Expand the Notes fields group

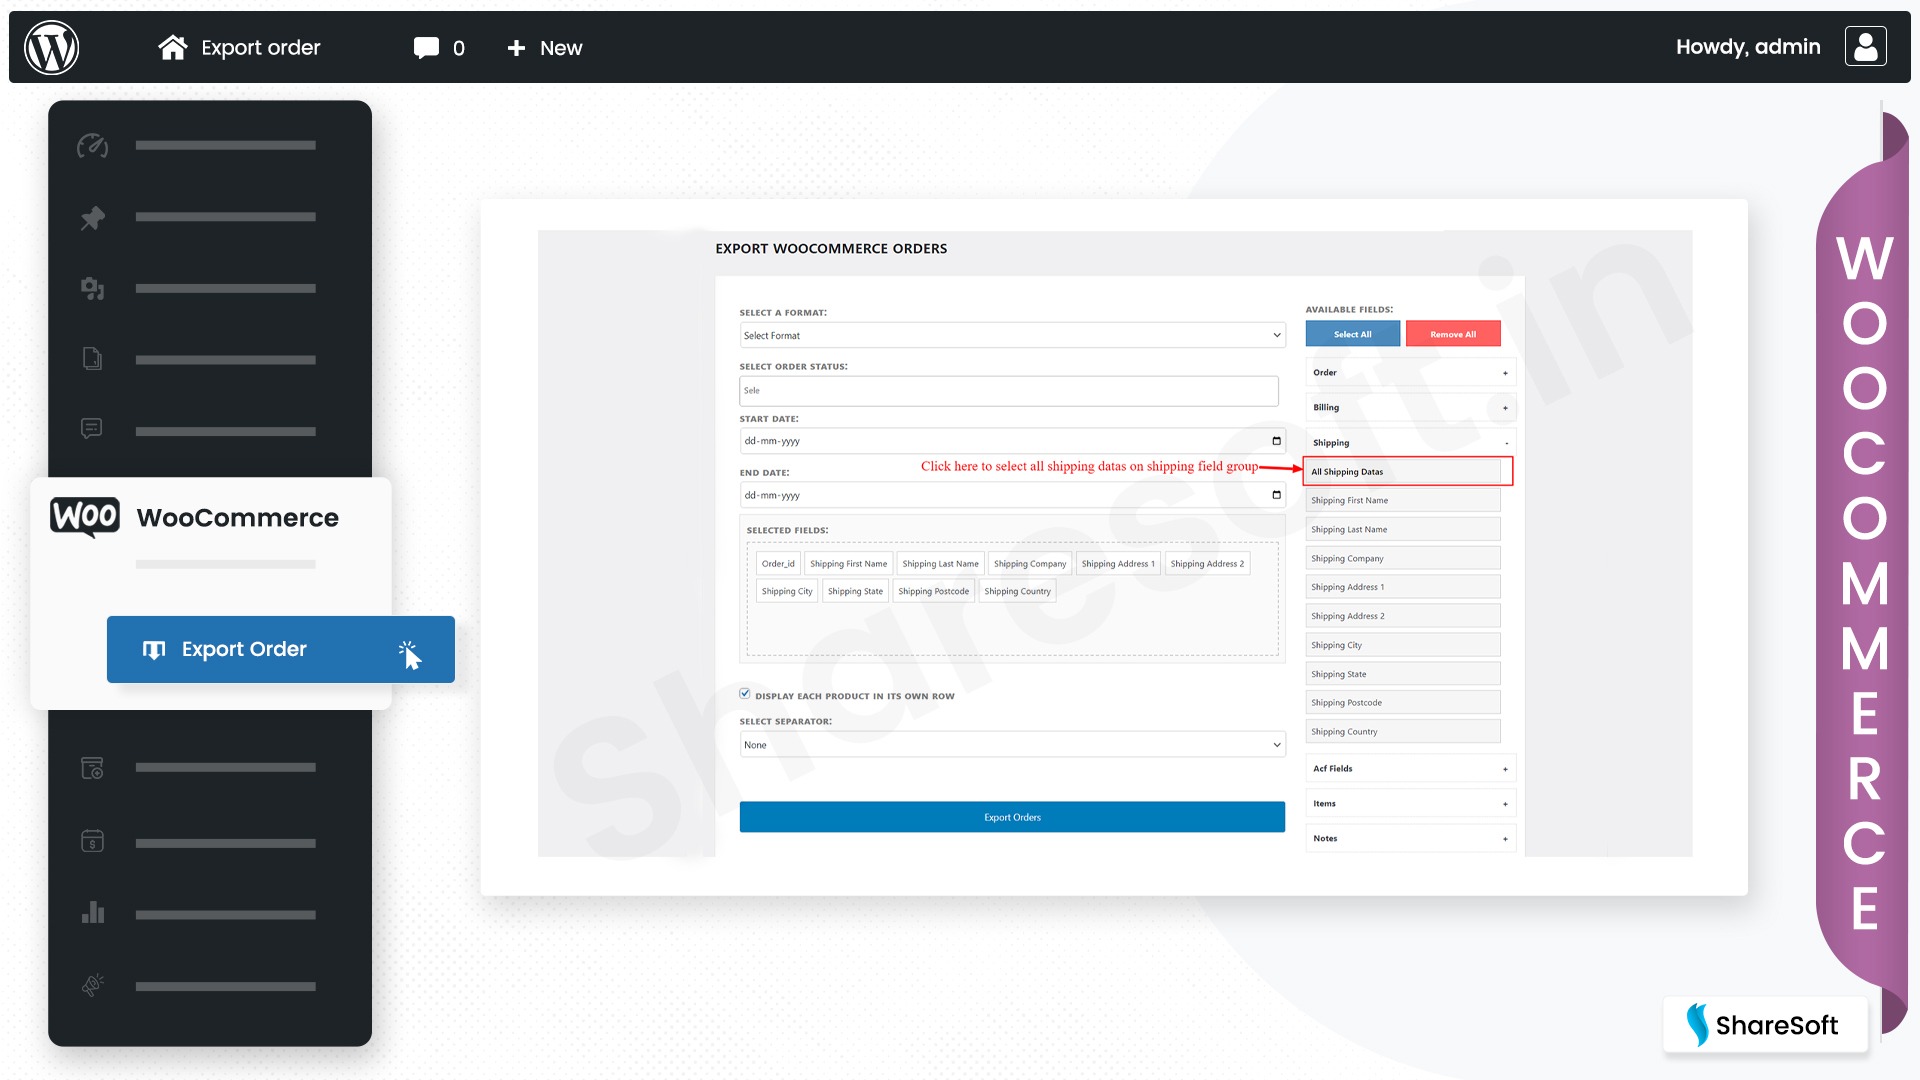click(1410, 838)
